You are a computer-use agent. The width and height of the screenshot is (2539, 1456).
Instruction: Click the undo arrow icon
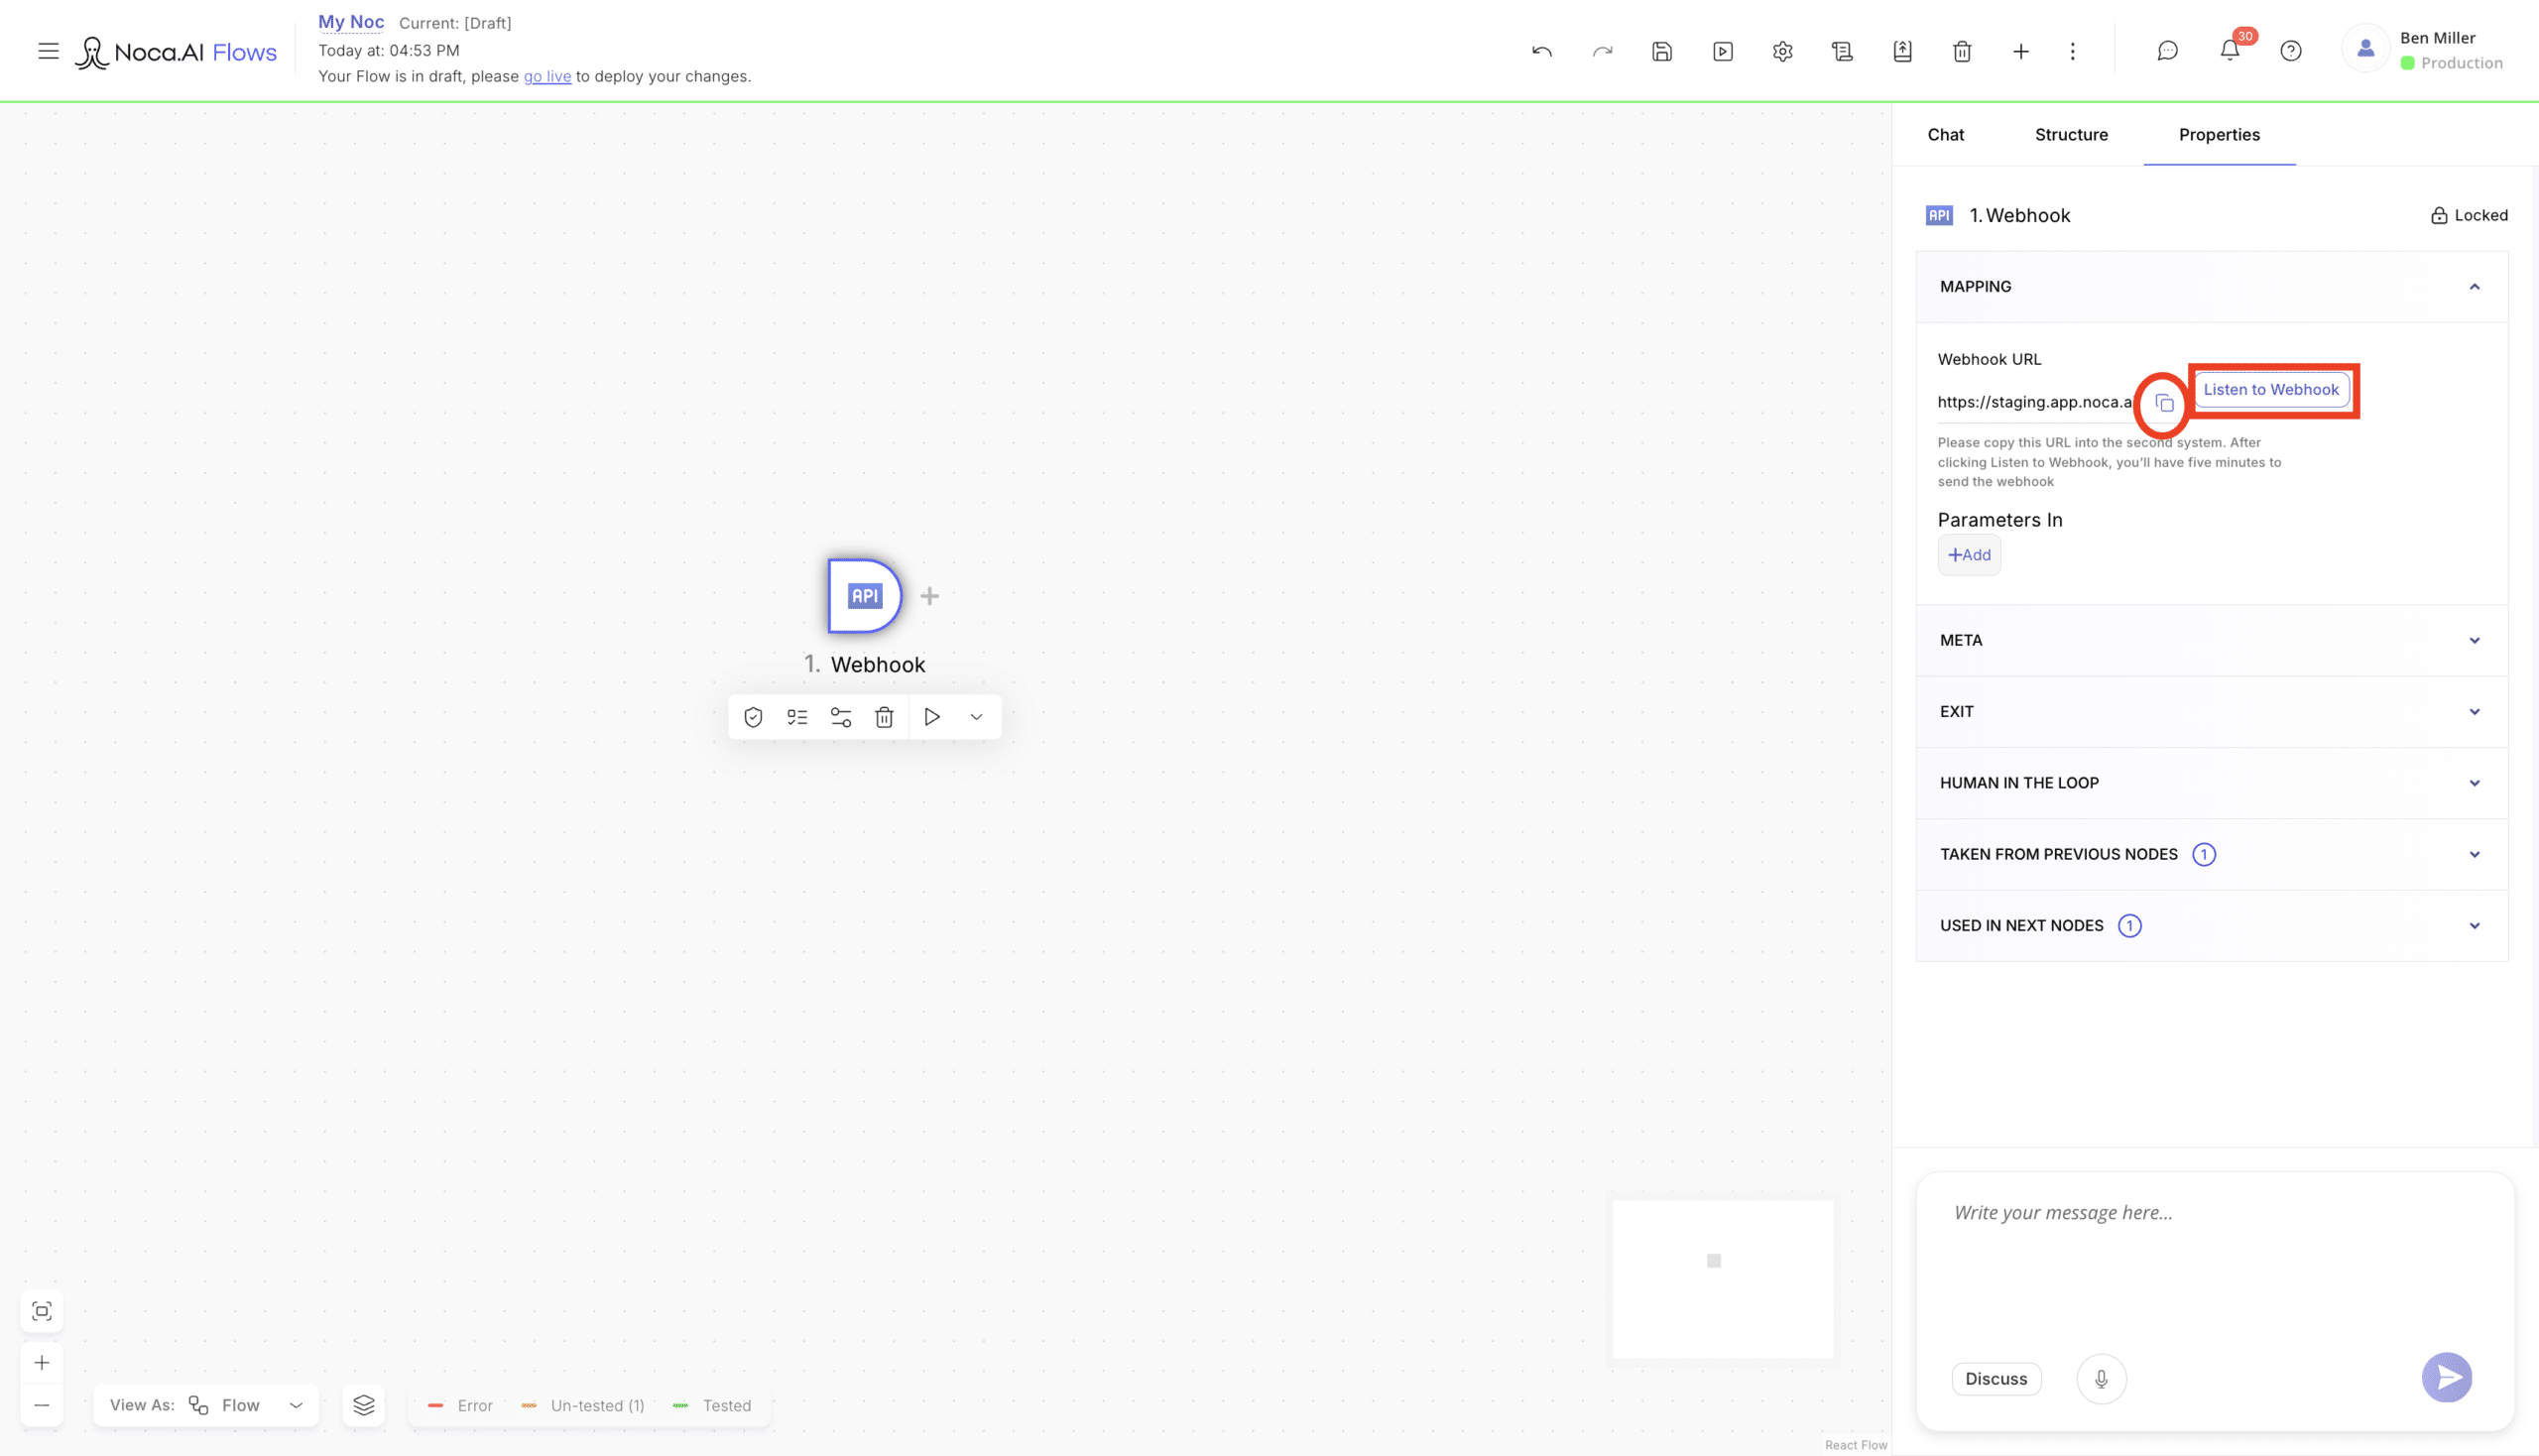coord(1542,51)
